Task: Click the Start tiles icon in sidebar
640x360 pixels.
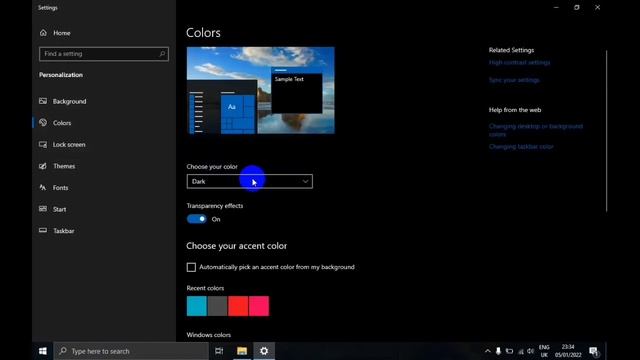Action: [43, 209]
